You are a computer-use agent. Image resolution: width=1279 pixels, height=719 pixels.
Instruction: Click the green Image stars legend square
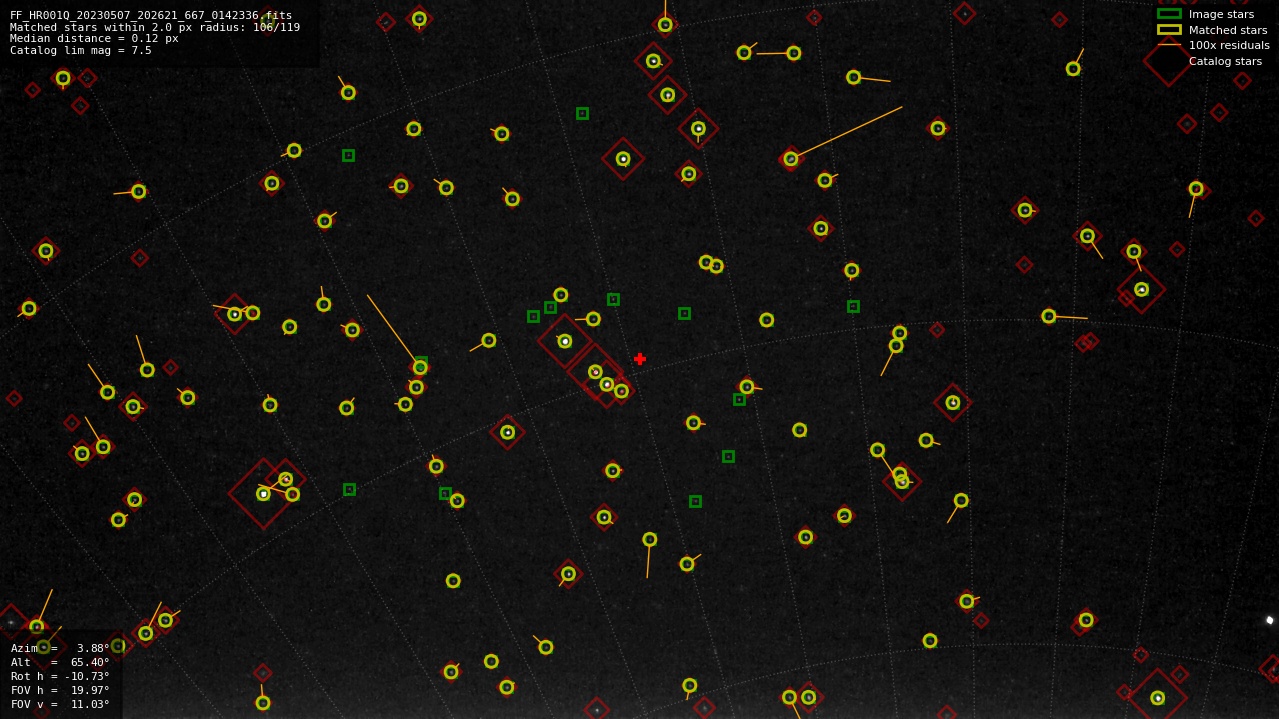(1169, 14)
